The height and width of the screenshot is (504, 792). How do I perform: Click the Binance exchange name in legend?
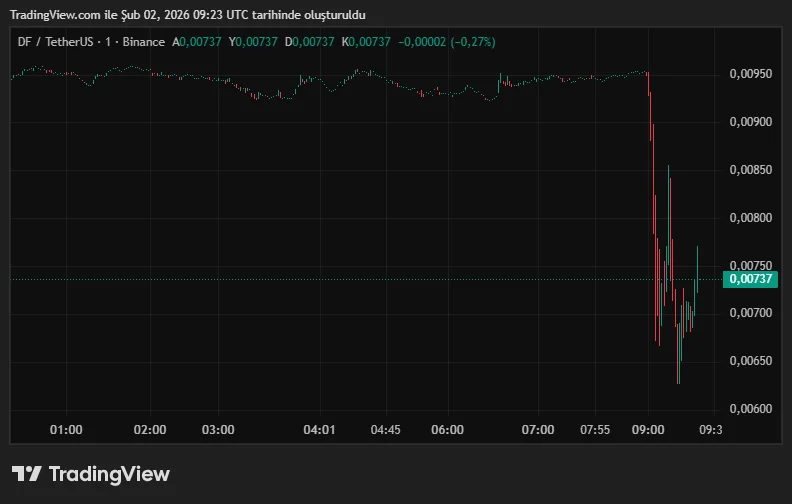143,42
